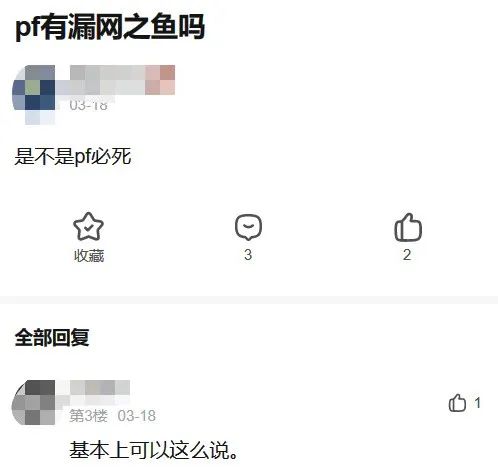
Task: Like the post with the thumbs-up icon
Action: [408, 227]
